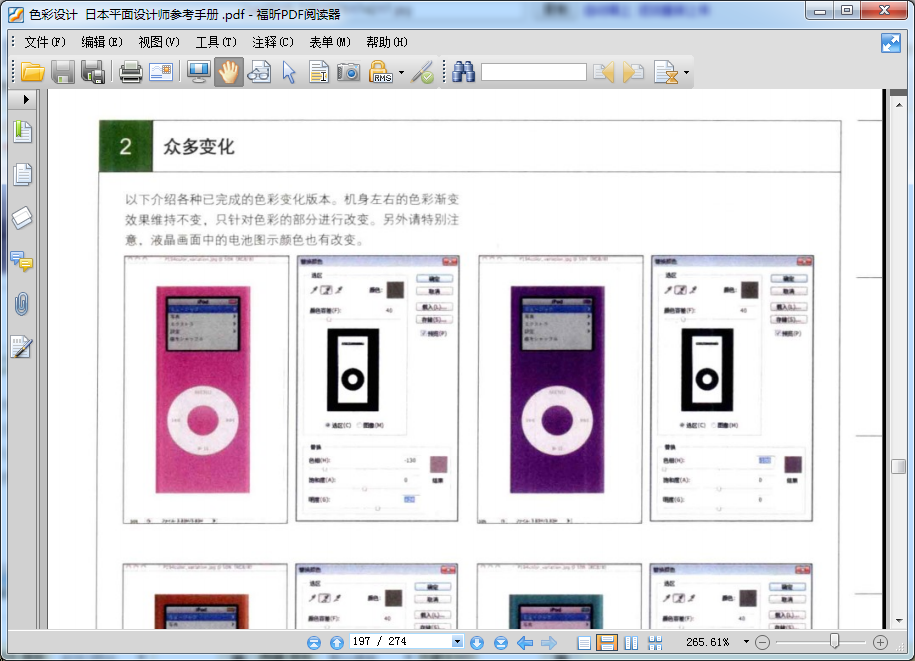915x661 pixels.
Task: Click the full screen monitor icon
Action: pos(198,72)
